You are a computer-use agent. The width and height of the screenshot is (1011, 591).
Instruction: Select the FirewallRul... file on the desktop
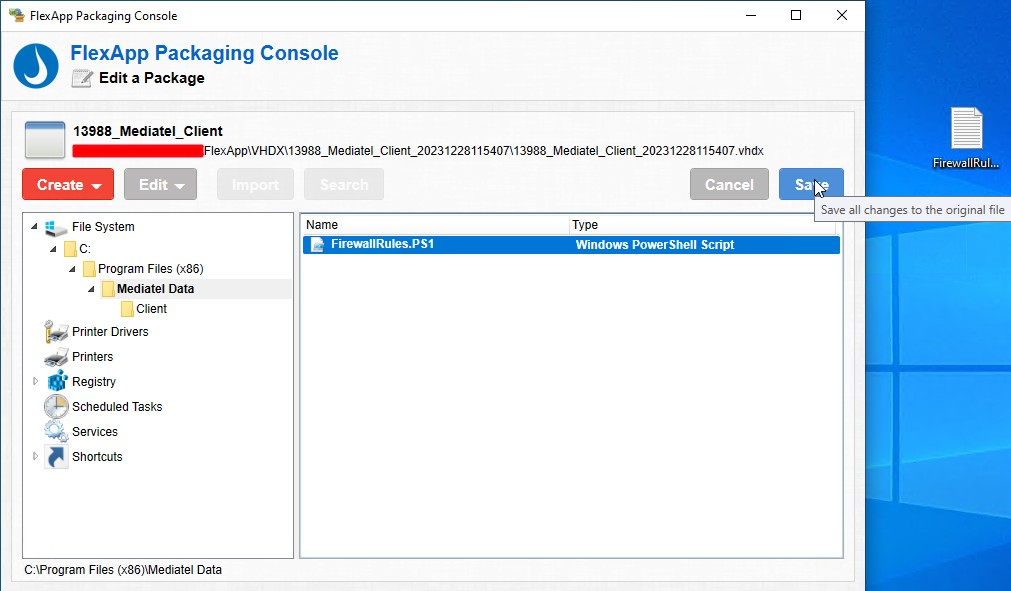[x=966, y=137]
